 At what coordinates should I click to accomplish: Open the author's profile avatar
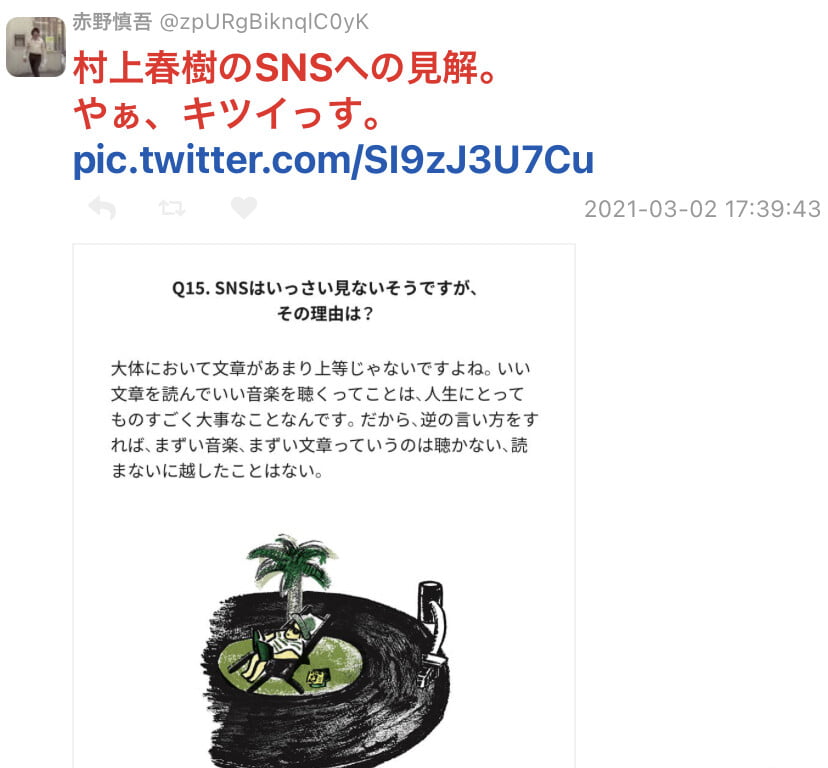coord(35,47)
